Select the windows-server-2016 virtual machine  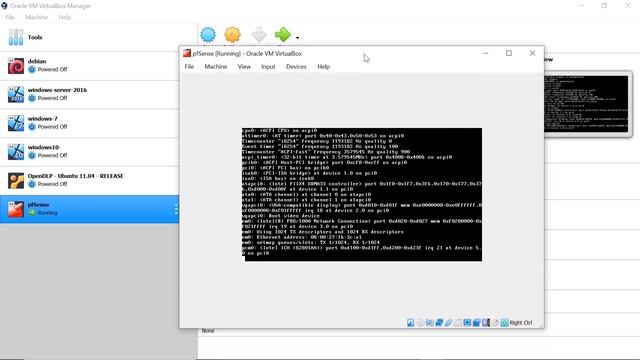coord(89,94)
